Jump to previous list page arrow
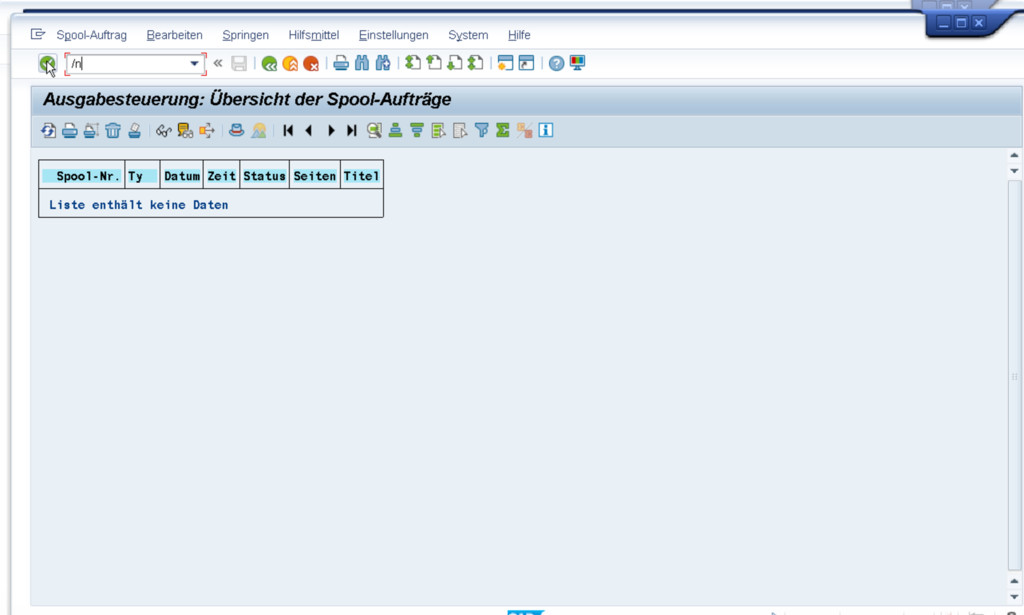Image resolution: width=1024 pixels, height=615 pixels. click(x=309, y=131)
